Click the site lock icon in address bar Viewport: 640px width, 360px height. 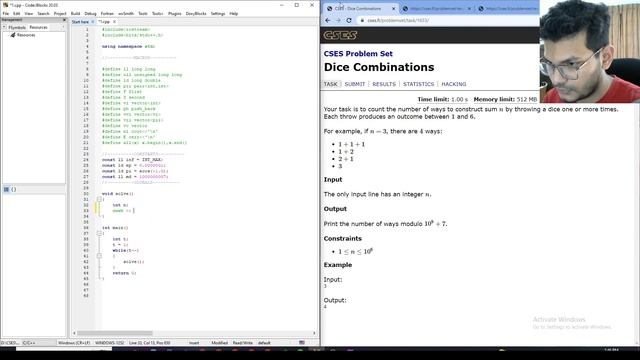[362, 20]
